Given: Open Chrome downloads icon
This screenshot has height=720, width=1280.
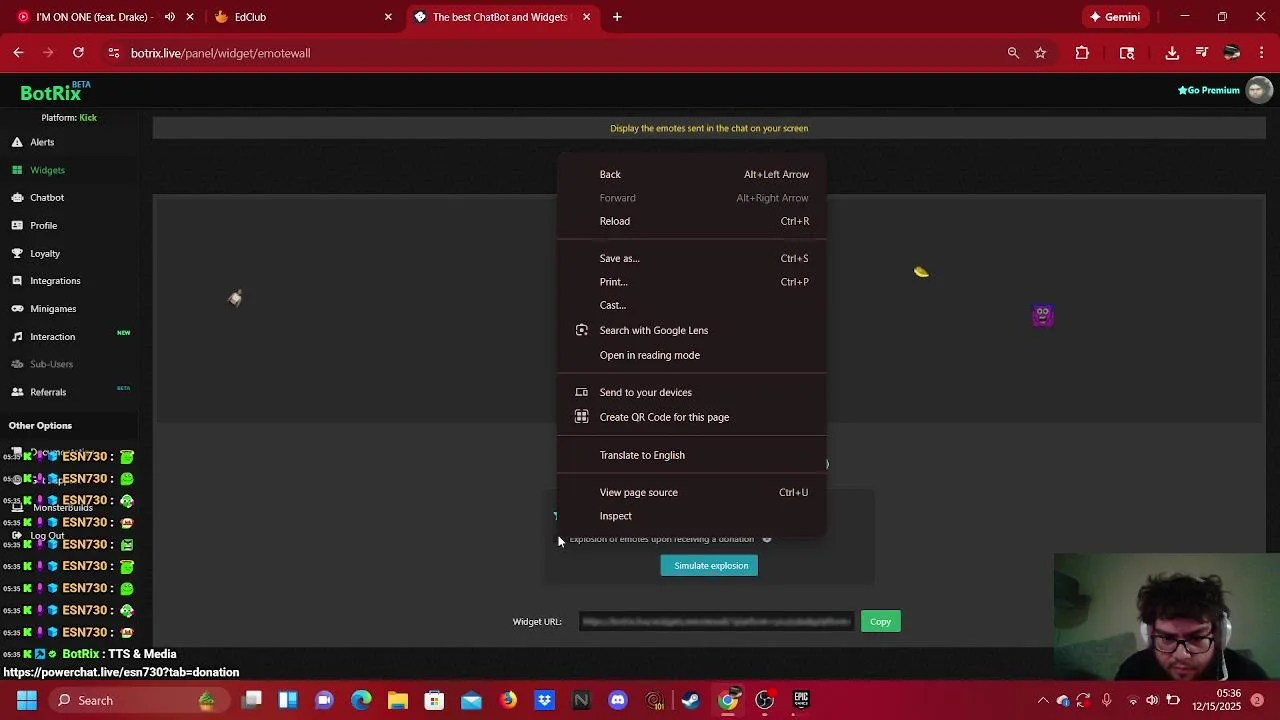Looking at the screenshot, I should [1172, 53].
